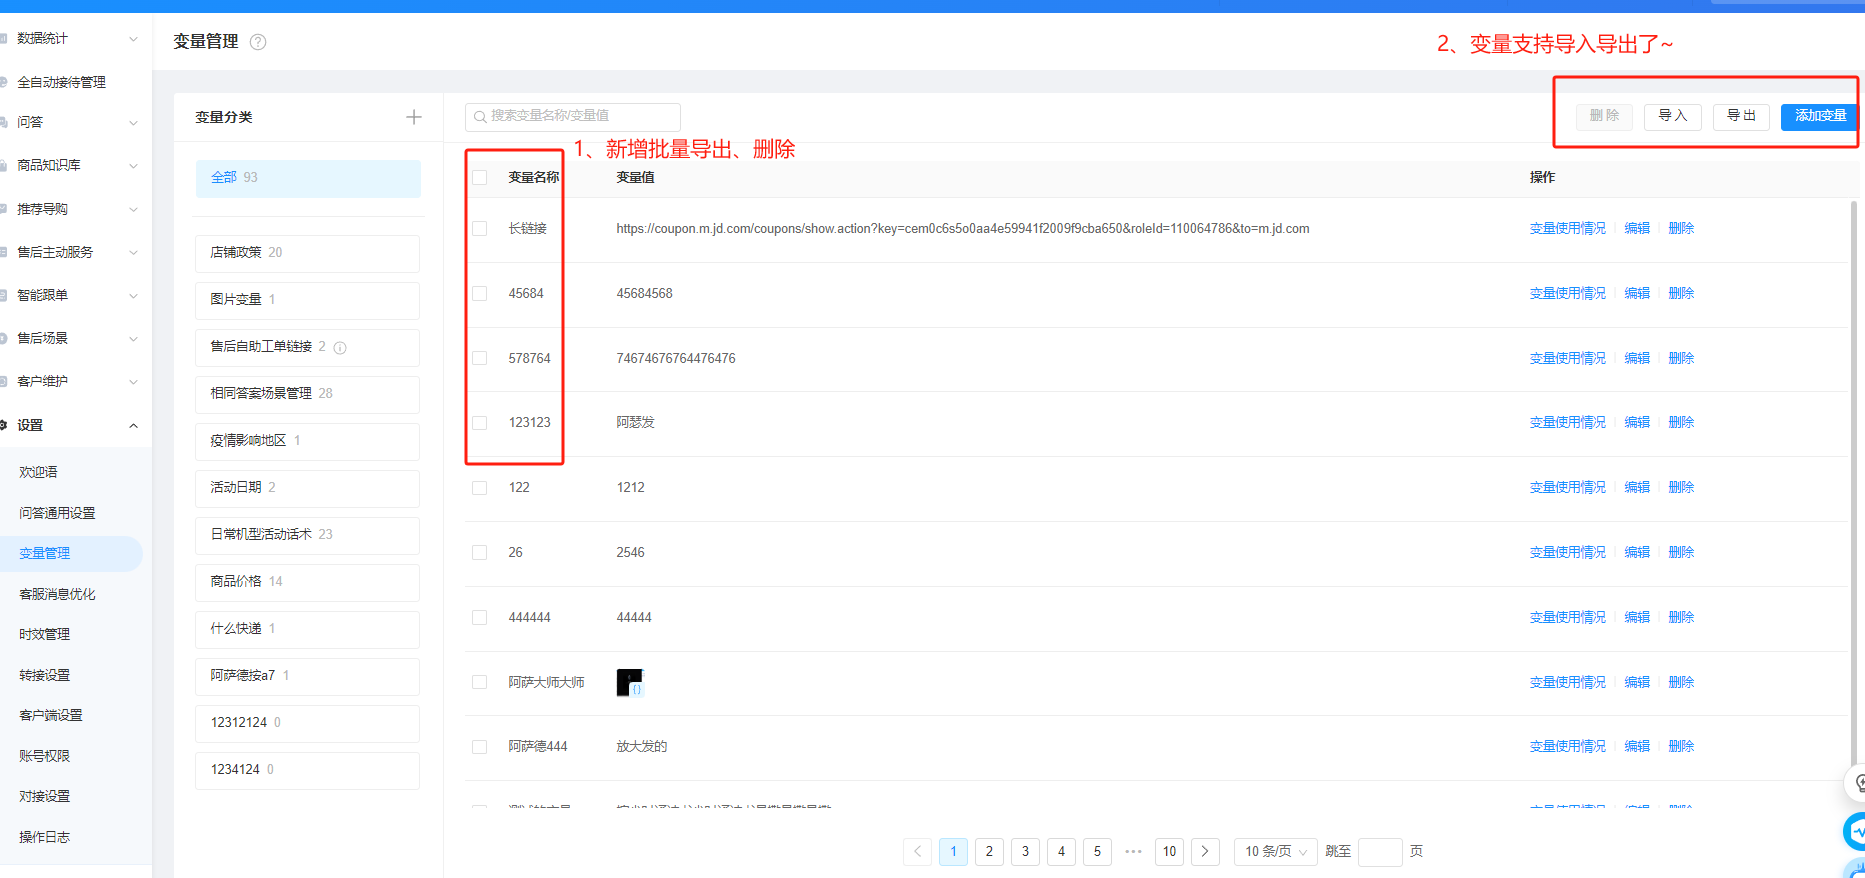Click the 添加变量 button

pos(1819,117)
